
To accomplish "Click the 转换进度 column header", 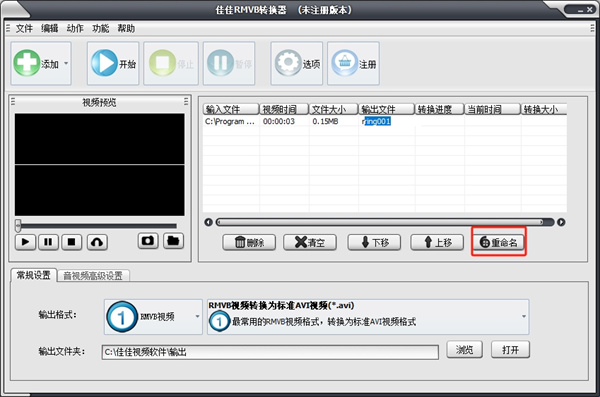I will (x=440, y=109).
